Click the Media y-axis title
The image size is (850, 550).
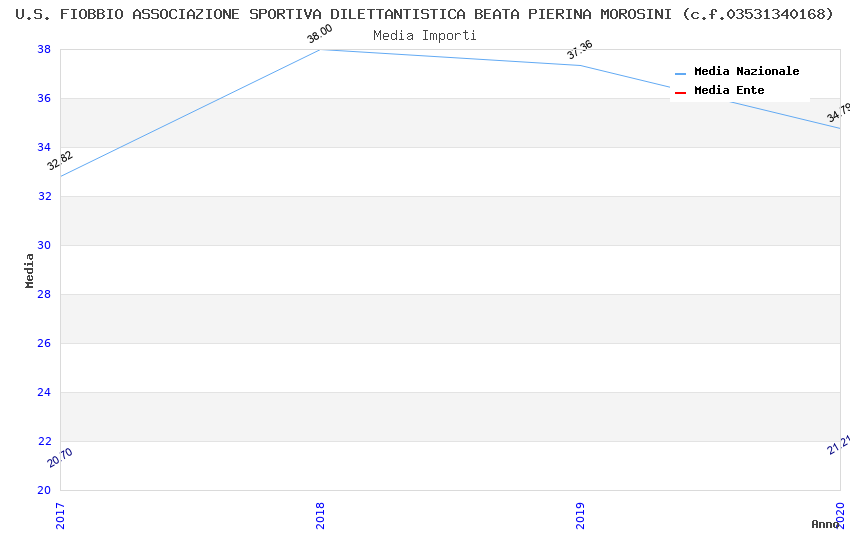(x=30, y=270)
